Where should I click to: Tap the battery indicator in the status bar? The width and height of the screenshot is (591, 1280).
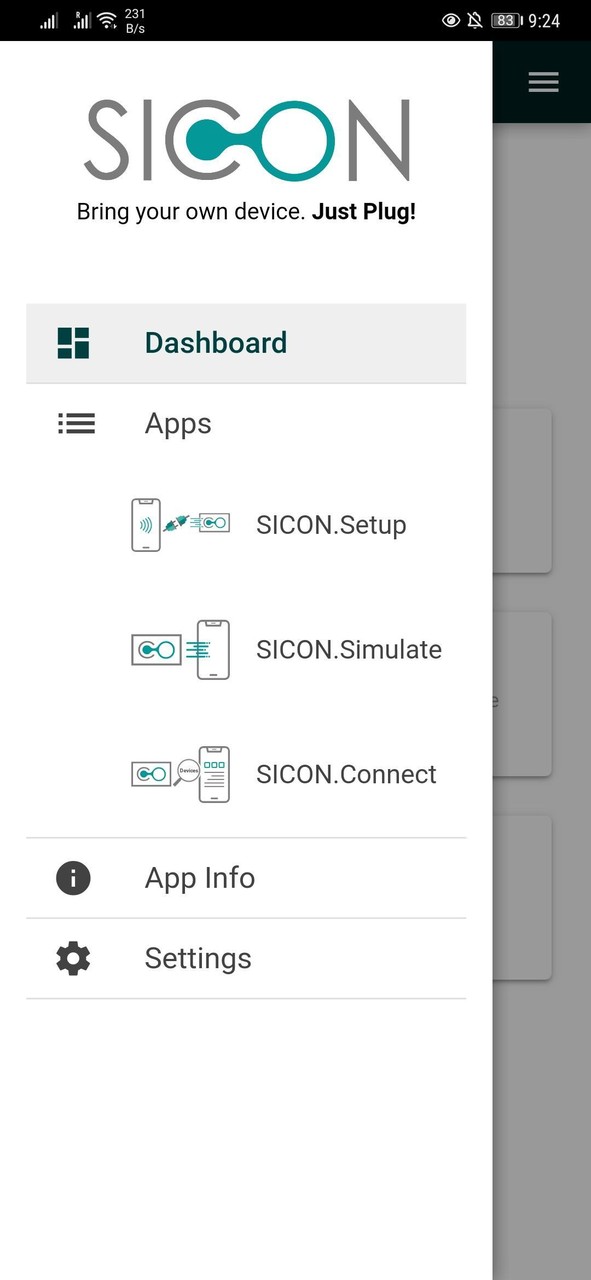point(503,19)
